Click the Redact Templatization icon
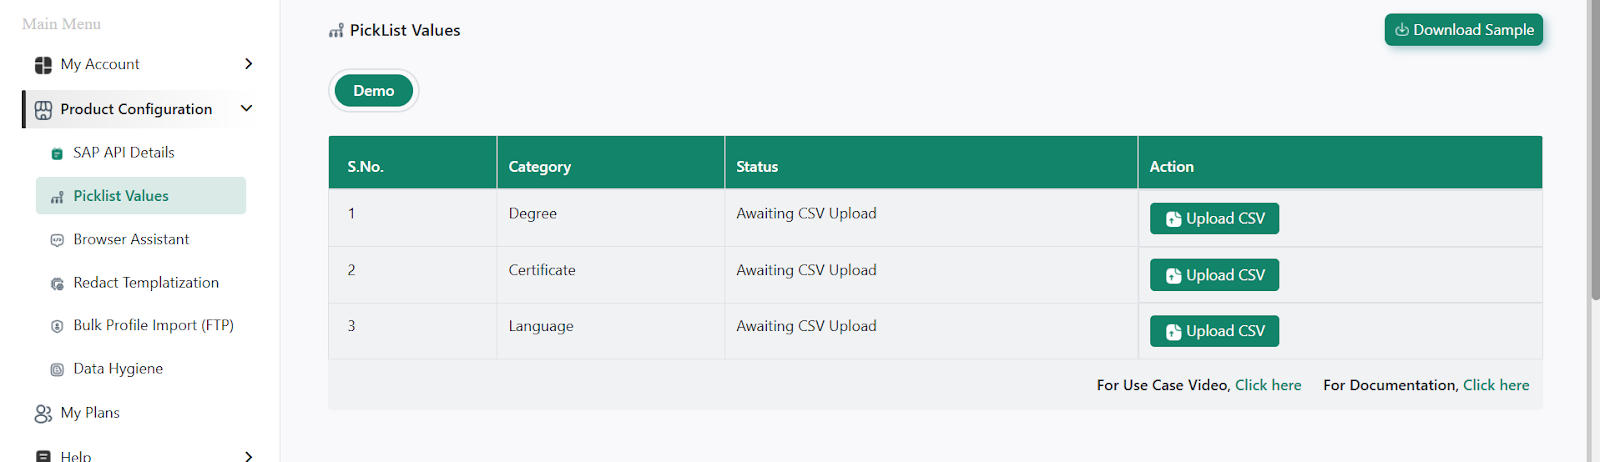 57,284
